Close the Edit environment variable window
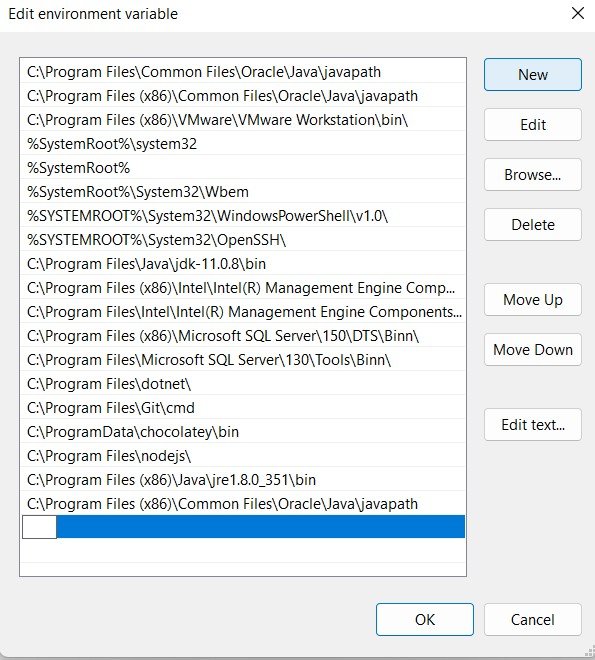The image size is (595, 660). click(578, 13)
